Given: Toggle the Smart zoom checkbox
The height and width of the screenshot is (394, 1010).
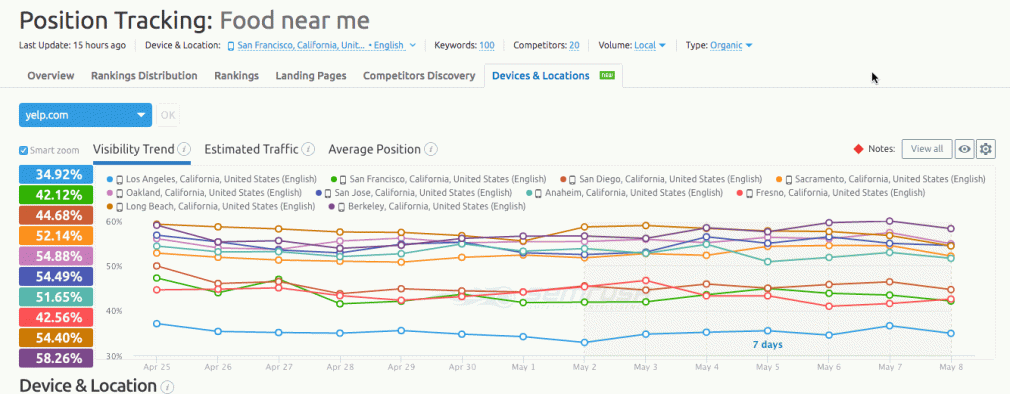Looking at the screenshot, I should (24, 150).
